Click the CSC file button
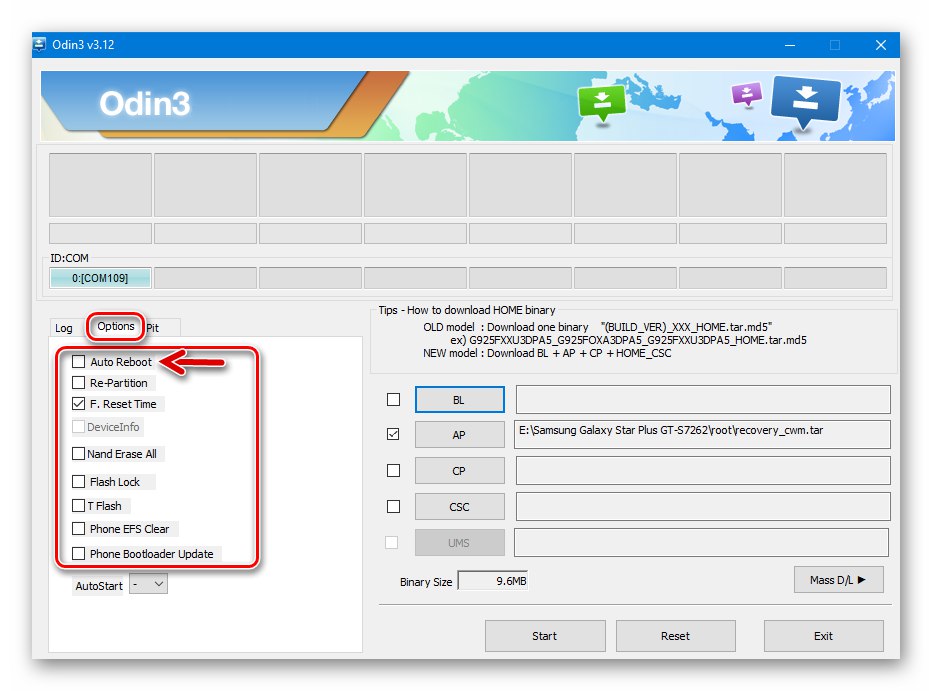Viewport: 932px width, 691px height. 459,507
